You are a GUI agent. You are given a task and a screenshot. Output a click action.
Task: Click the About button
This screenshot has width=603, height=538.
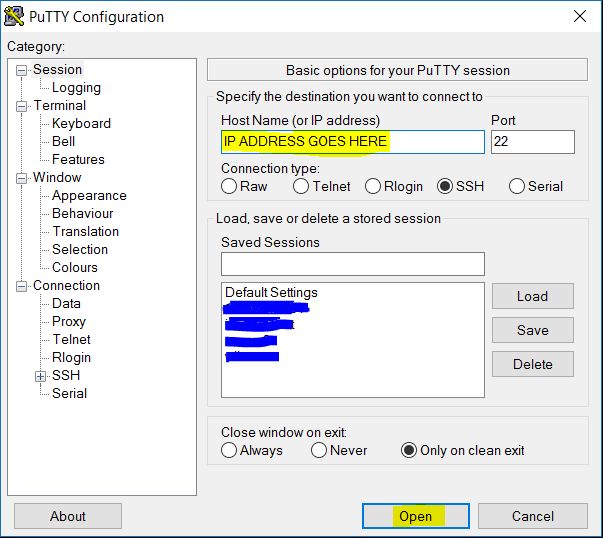(68, 516)
